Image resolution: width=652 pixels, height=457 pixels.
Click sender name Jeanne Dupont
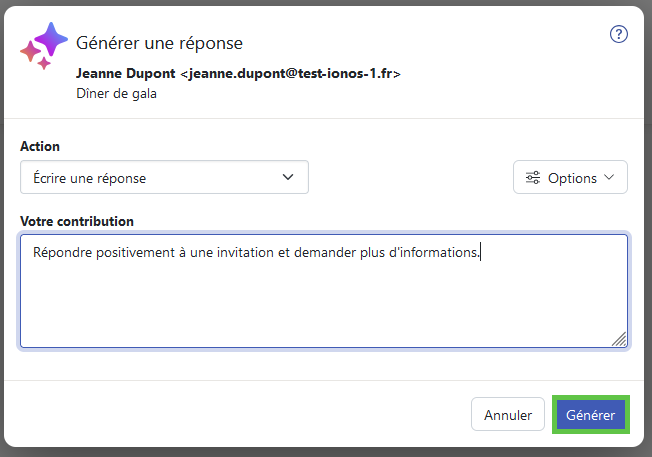(x=126, y=73)
